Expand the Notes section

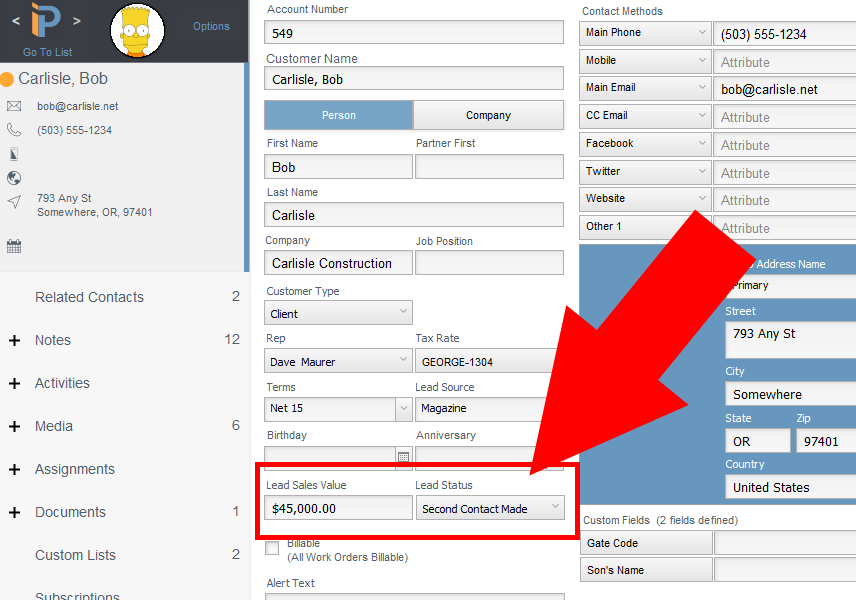14,340
